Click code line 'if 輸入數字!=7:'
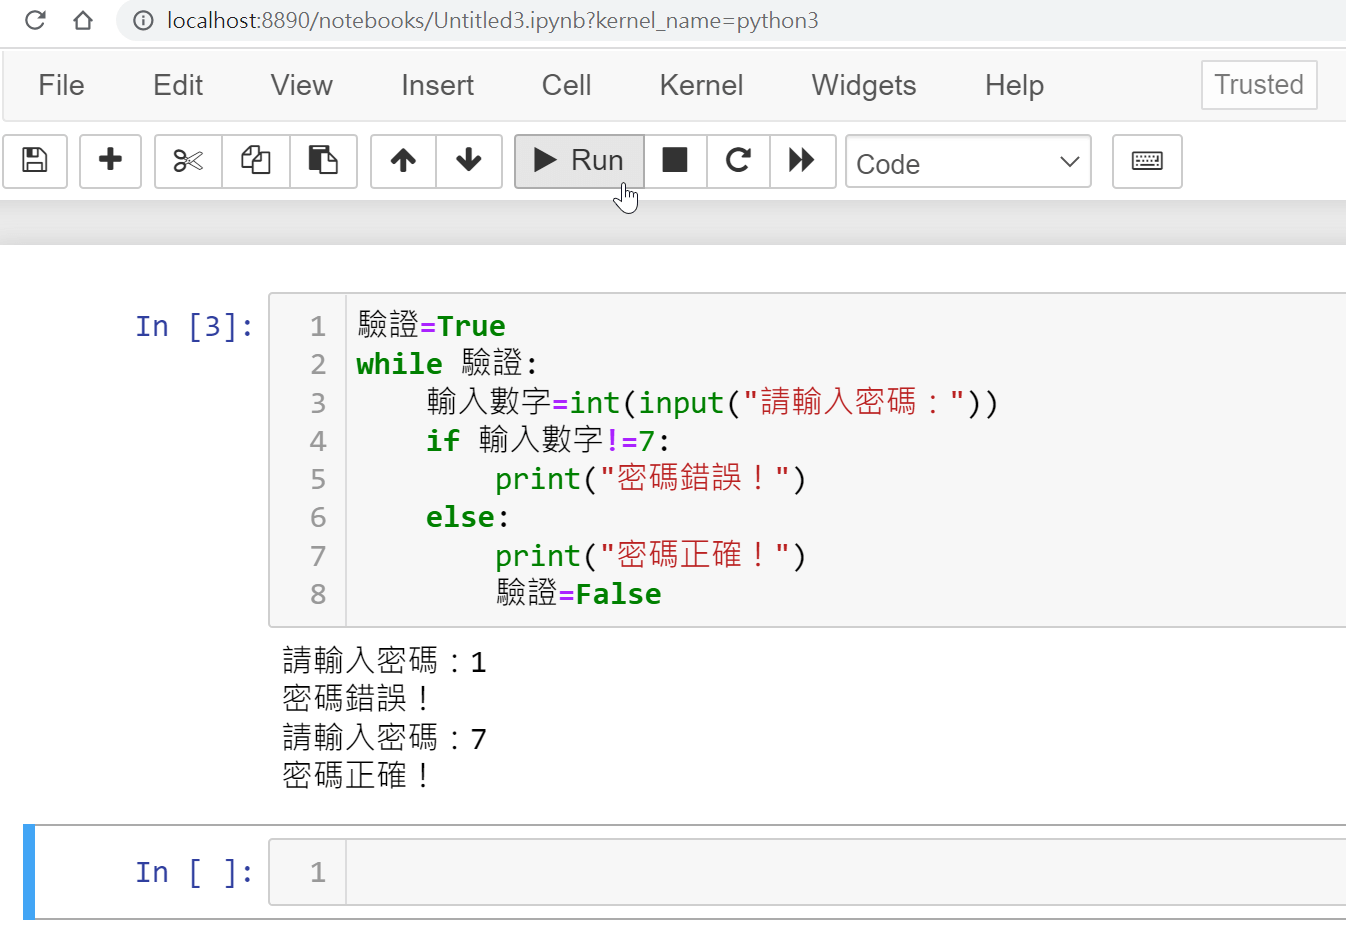 [x=548, y=441]
